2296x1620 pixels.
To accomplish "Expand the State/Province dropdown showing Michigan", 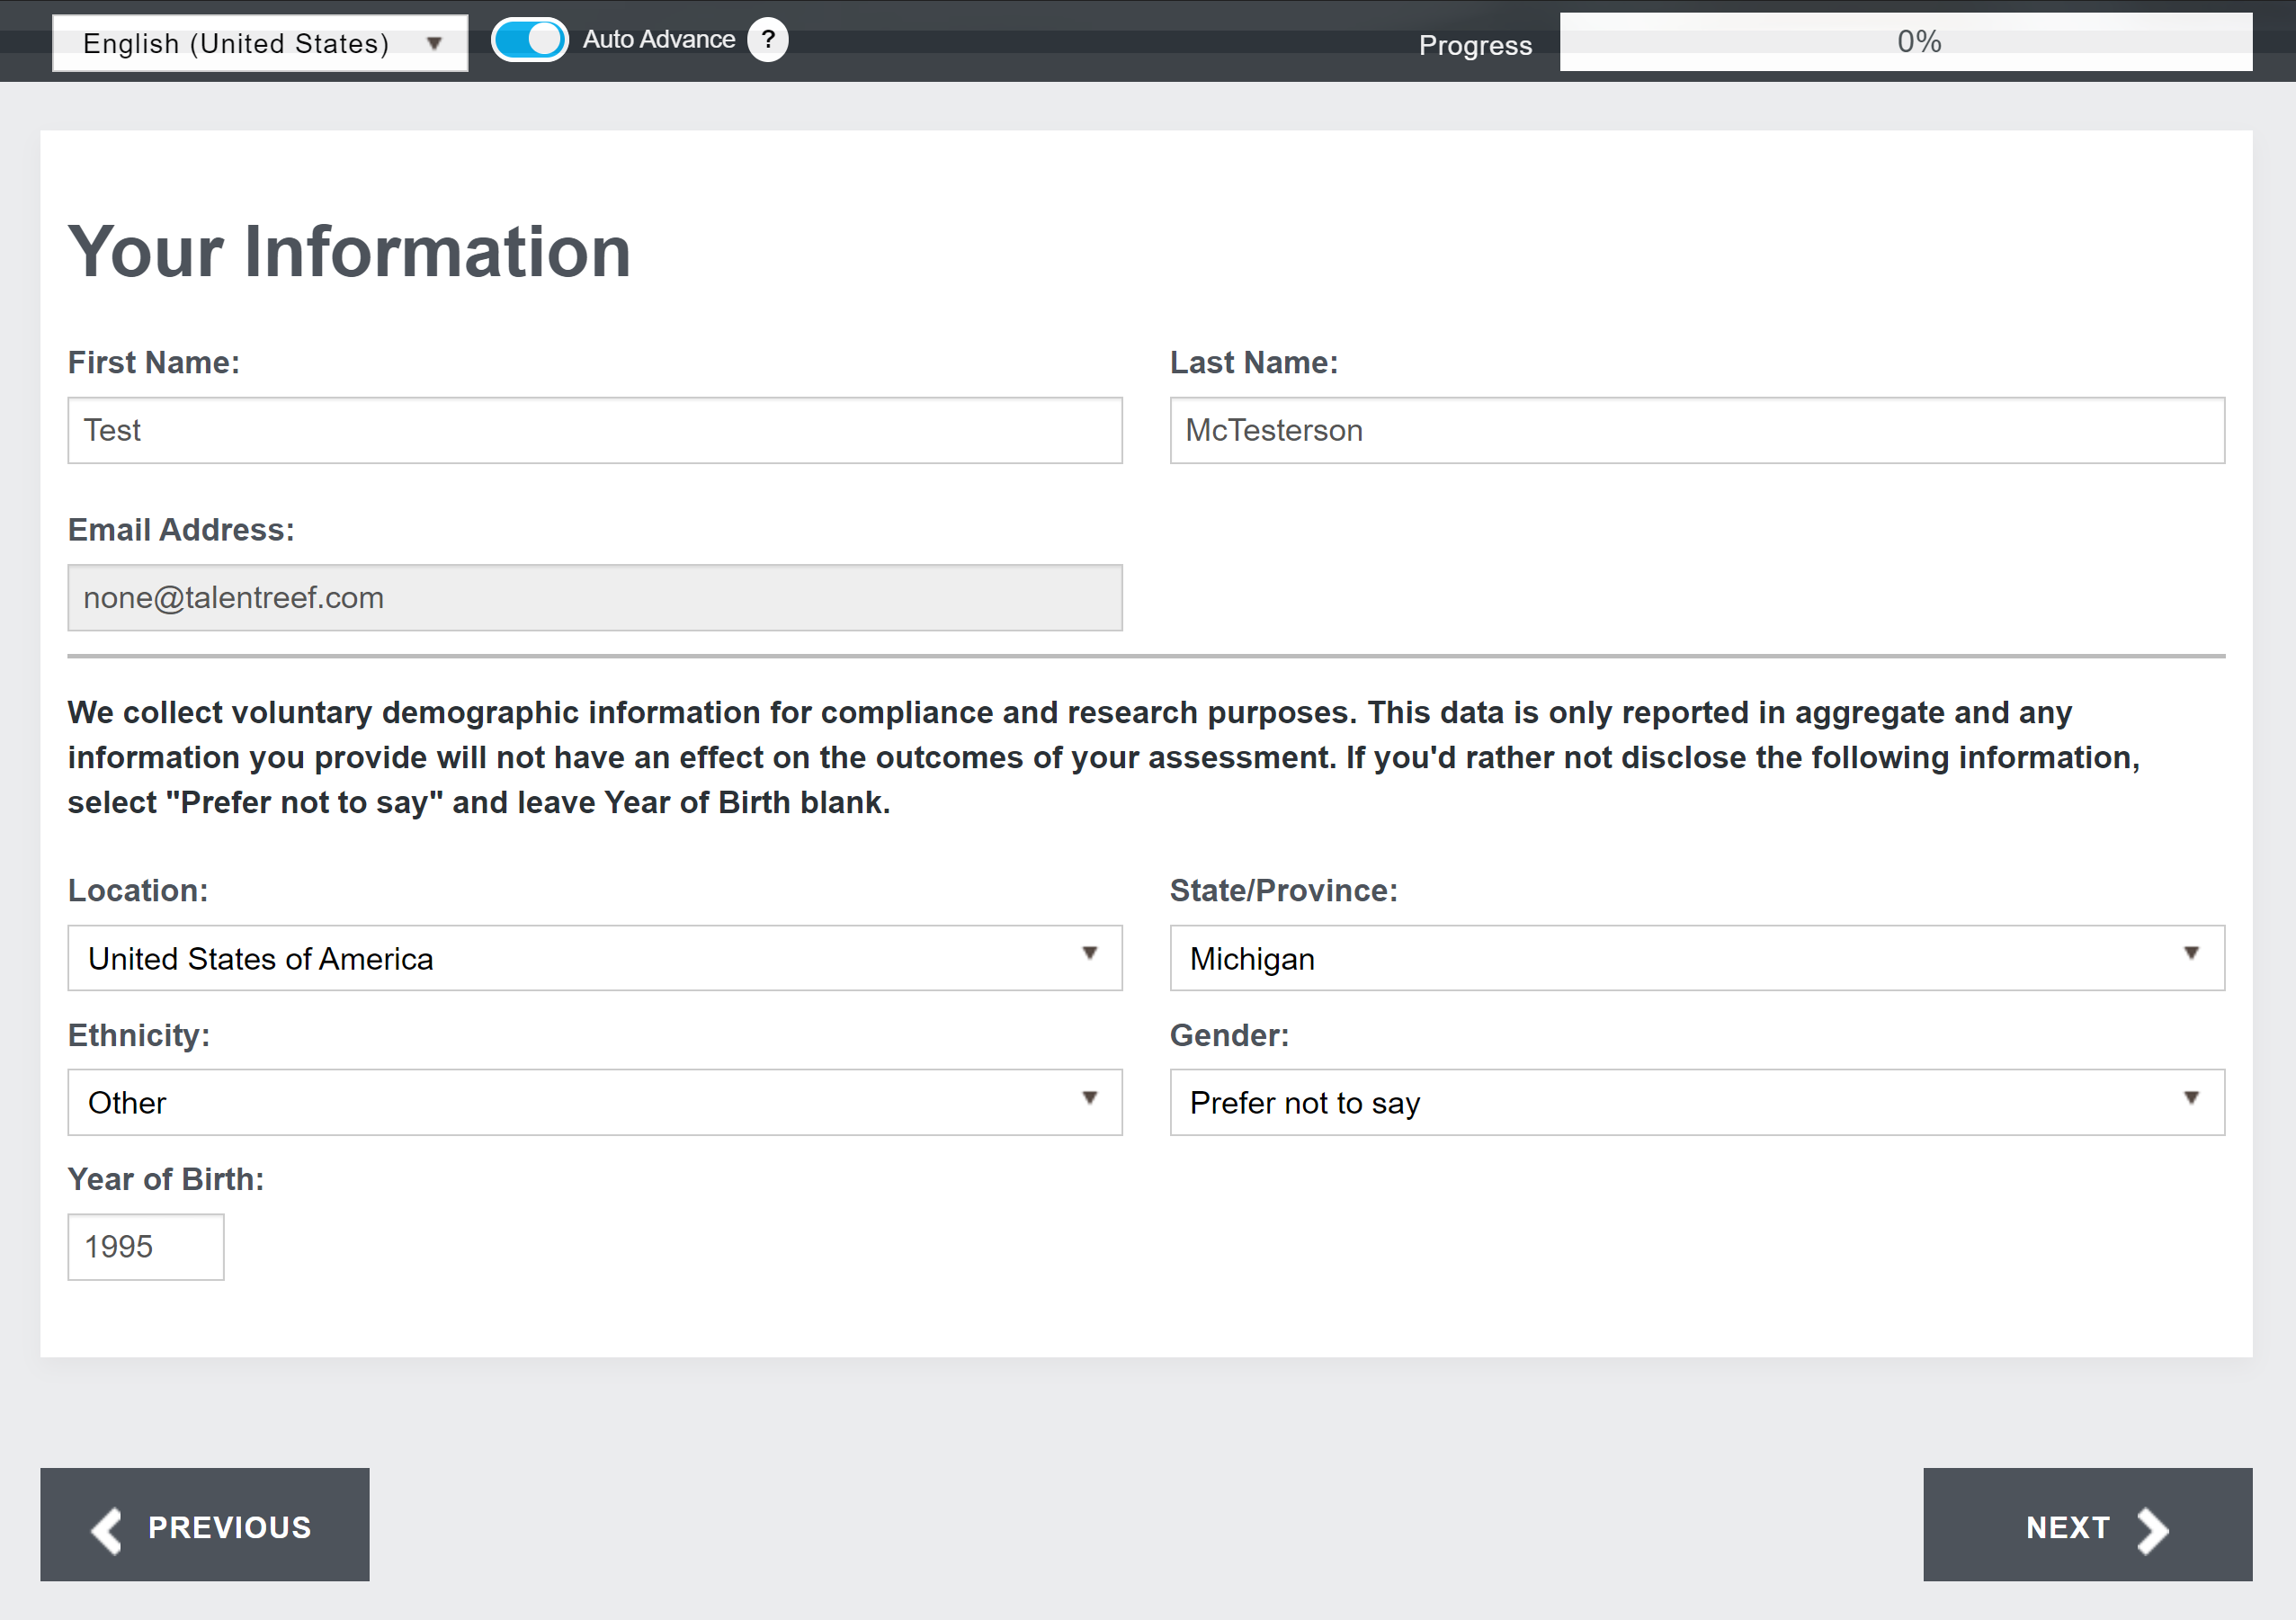I will tap(1696, 958).
